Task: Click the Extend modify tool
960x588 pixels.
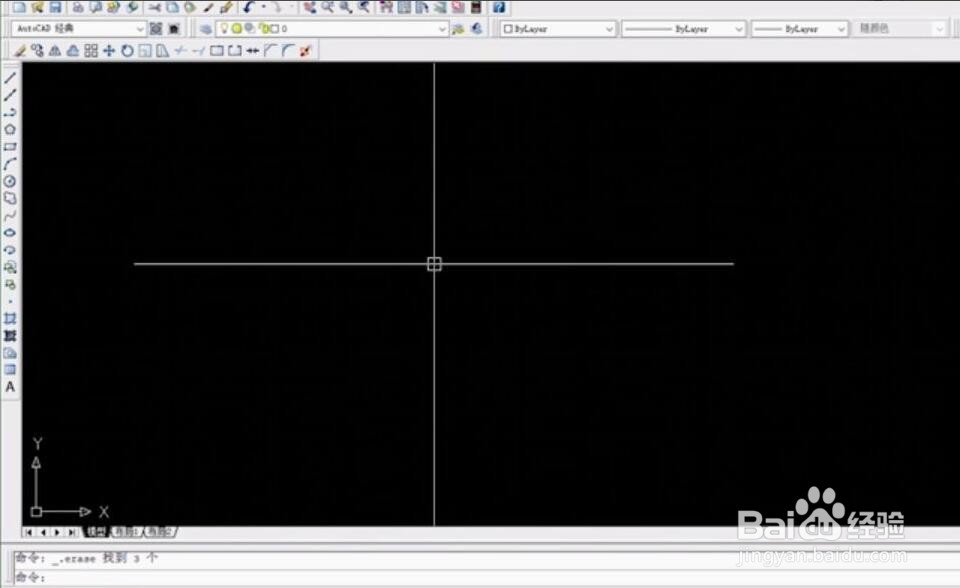Action: click(198, 51)
